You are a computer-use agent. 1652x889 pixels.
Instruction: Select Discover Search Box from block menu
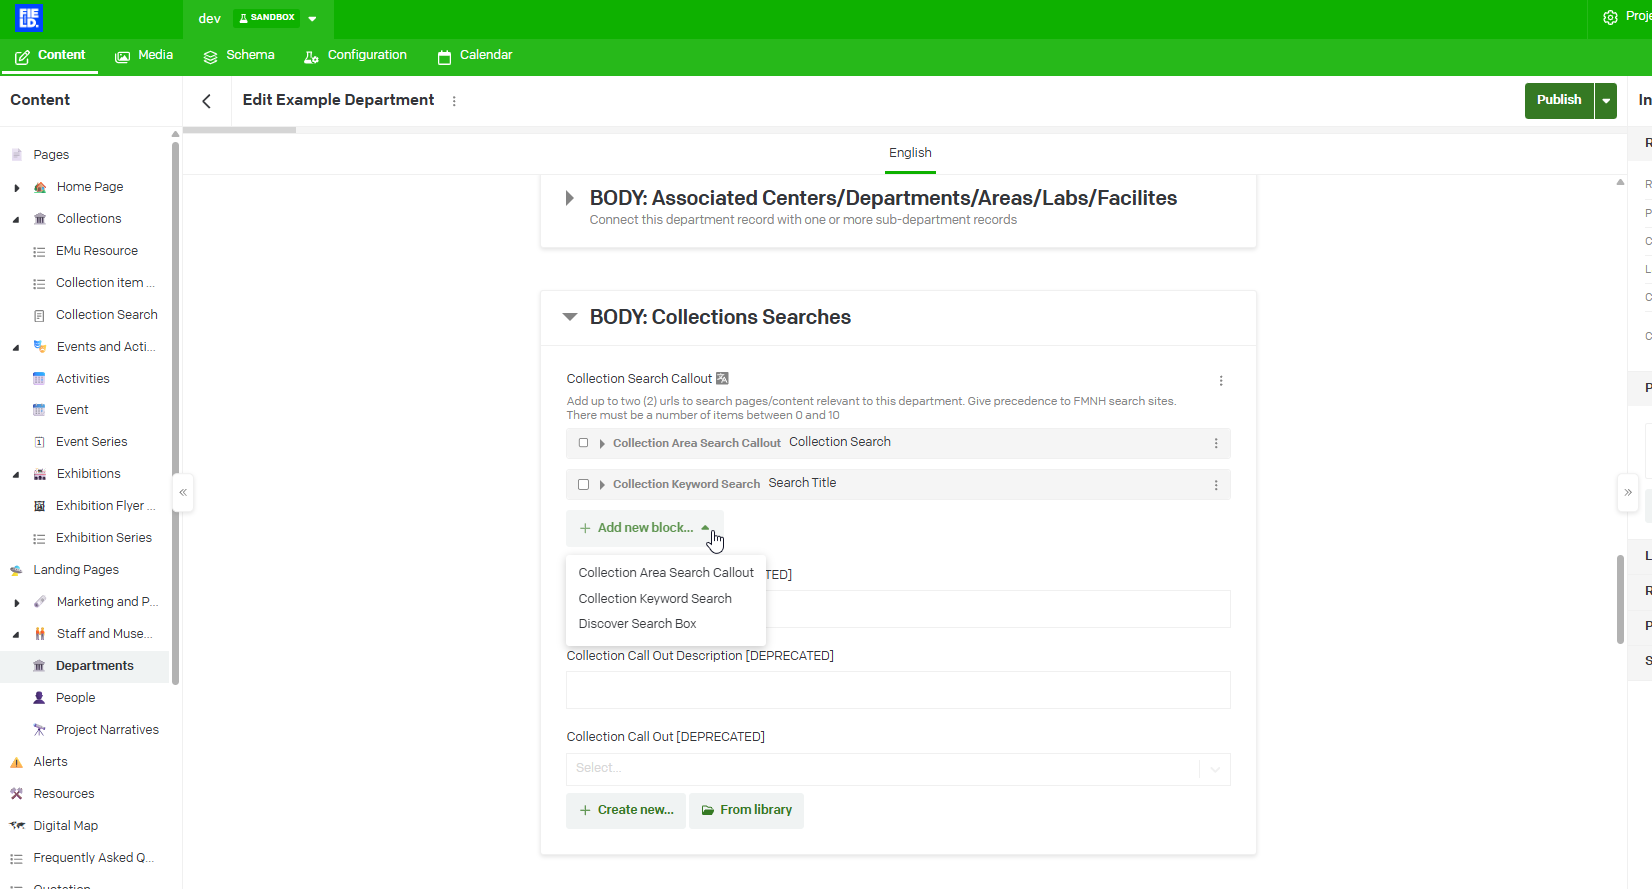637,624
